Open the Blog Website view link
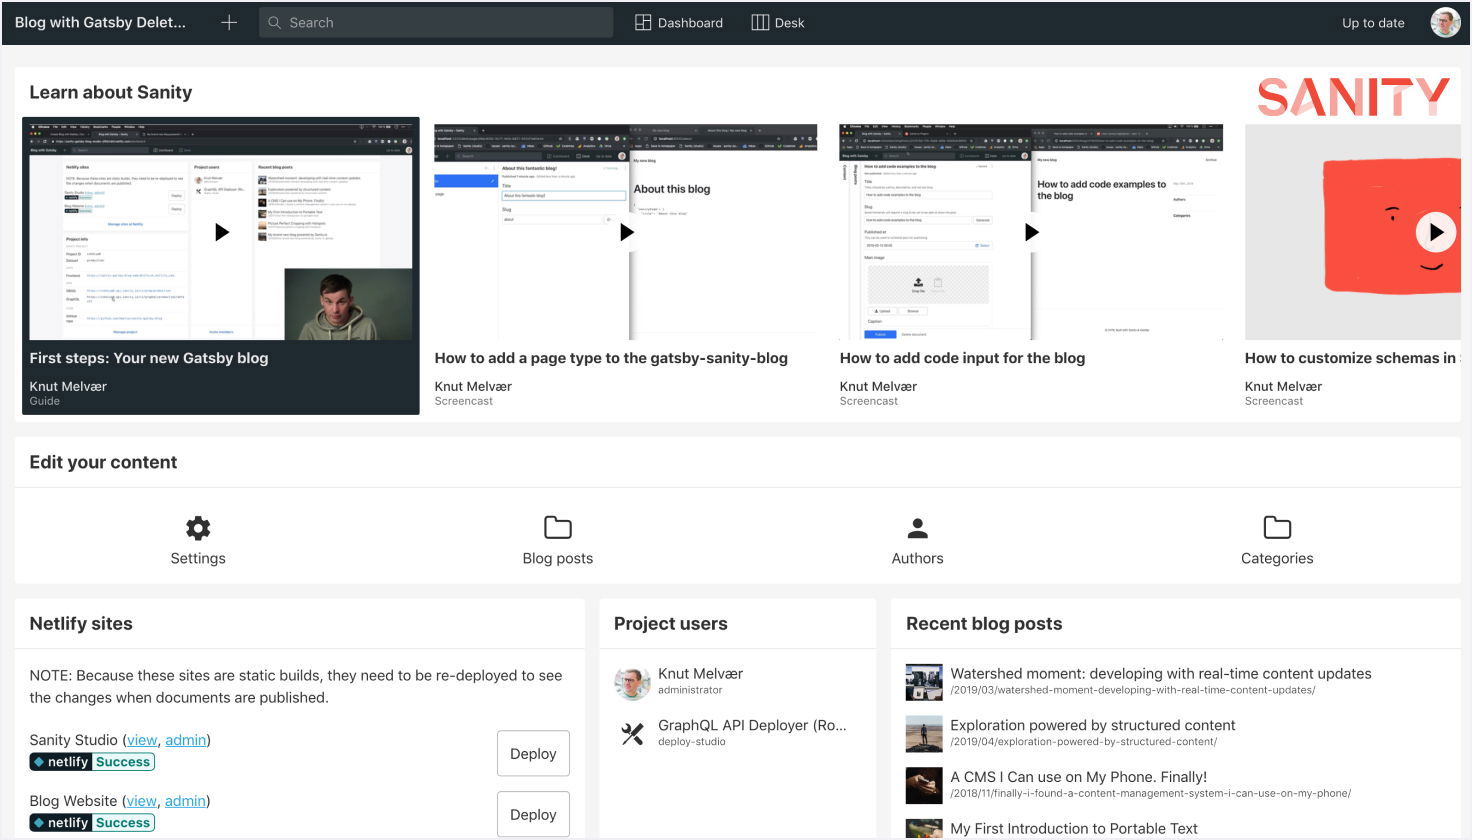1472x840 pixels. click(141, 801)
